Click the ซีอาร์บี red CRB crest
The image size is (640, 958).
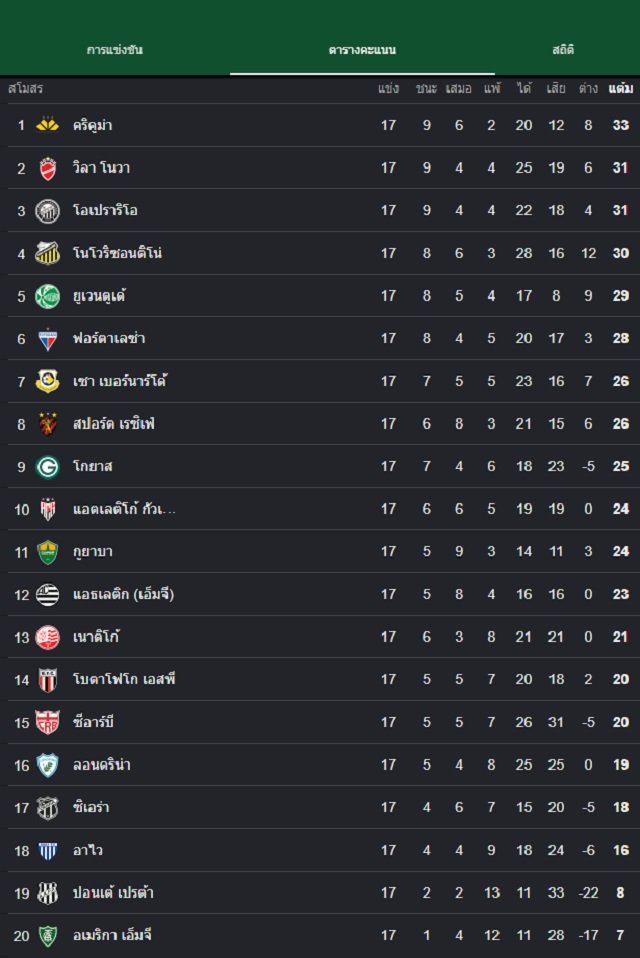pos(47,723)
